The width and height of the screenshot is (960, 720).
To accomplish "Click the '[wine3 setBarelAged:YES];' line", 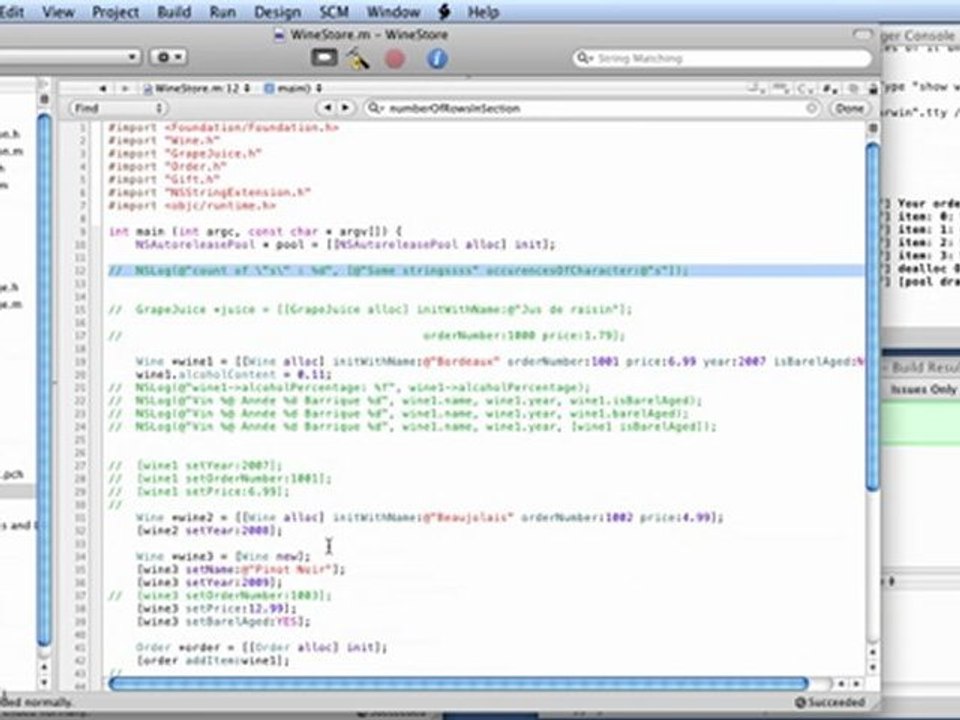I will (x=223, y=621).
